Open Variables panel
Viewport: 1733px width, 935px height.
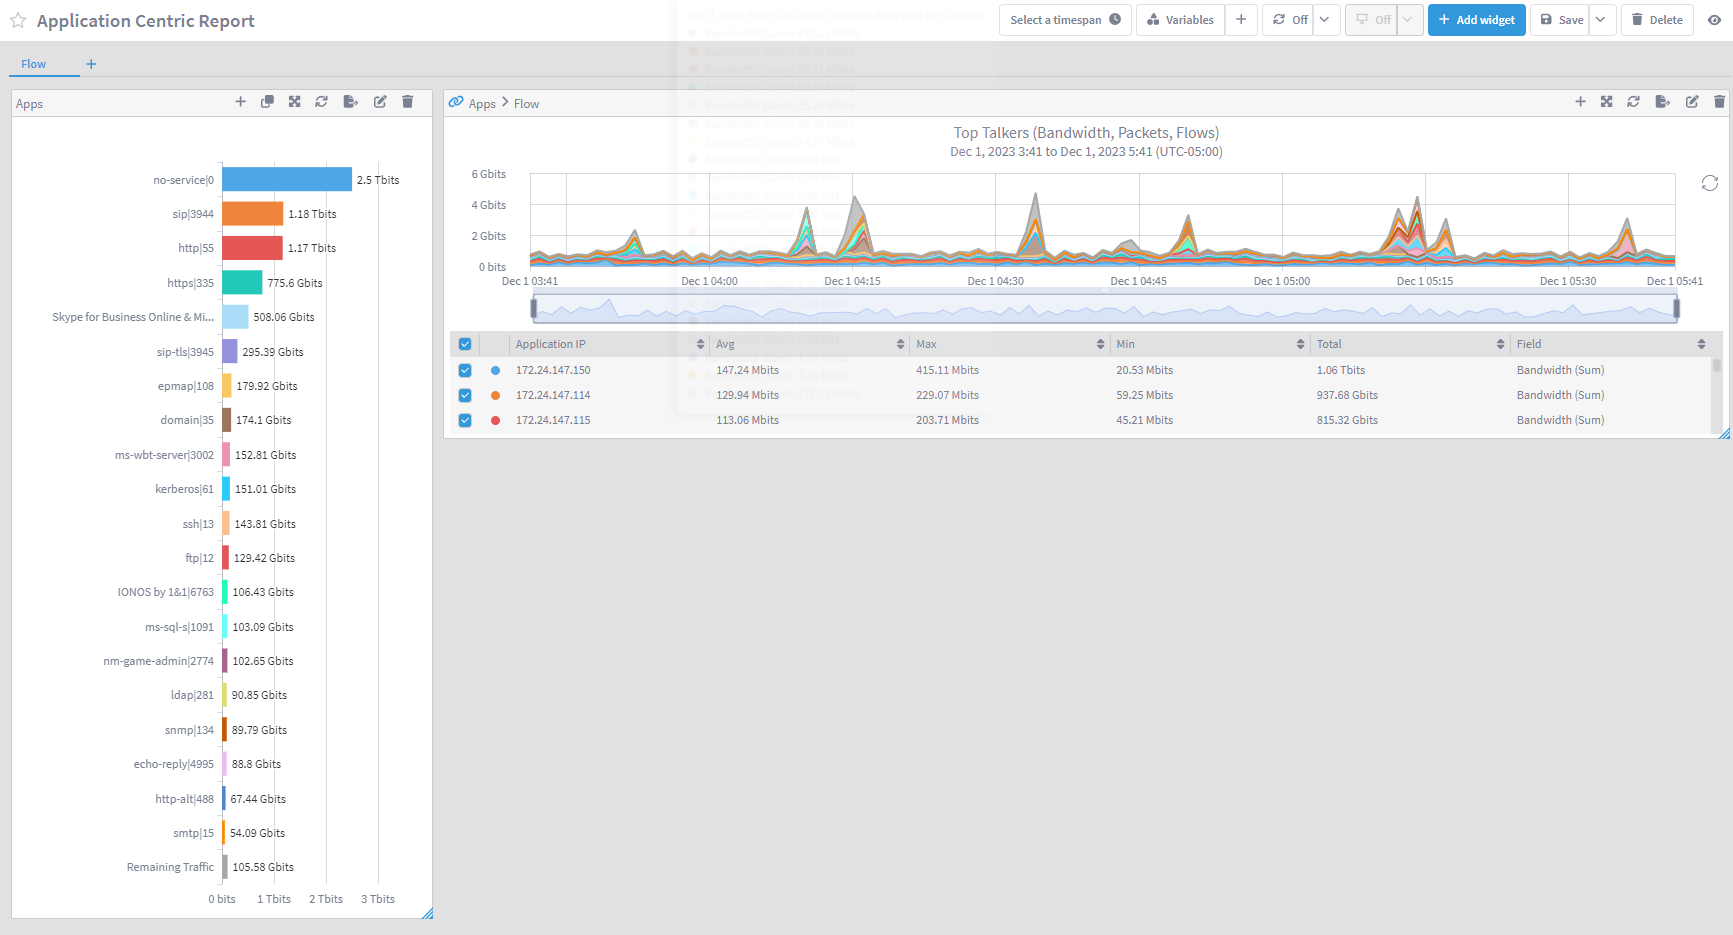pyautogui.click(x=1180, y=20)
